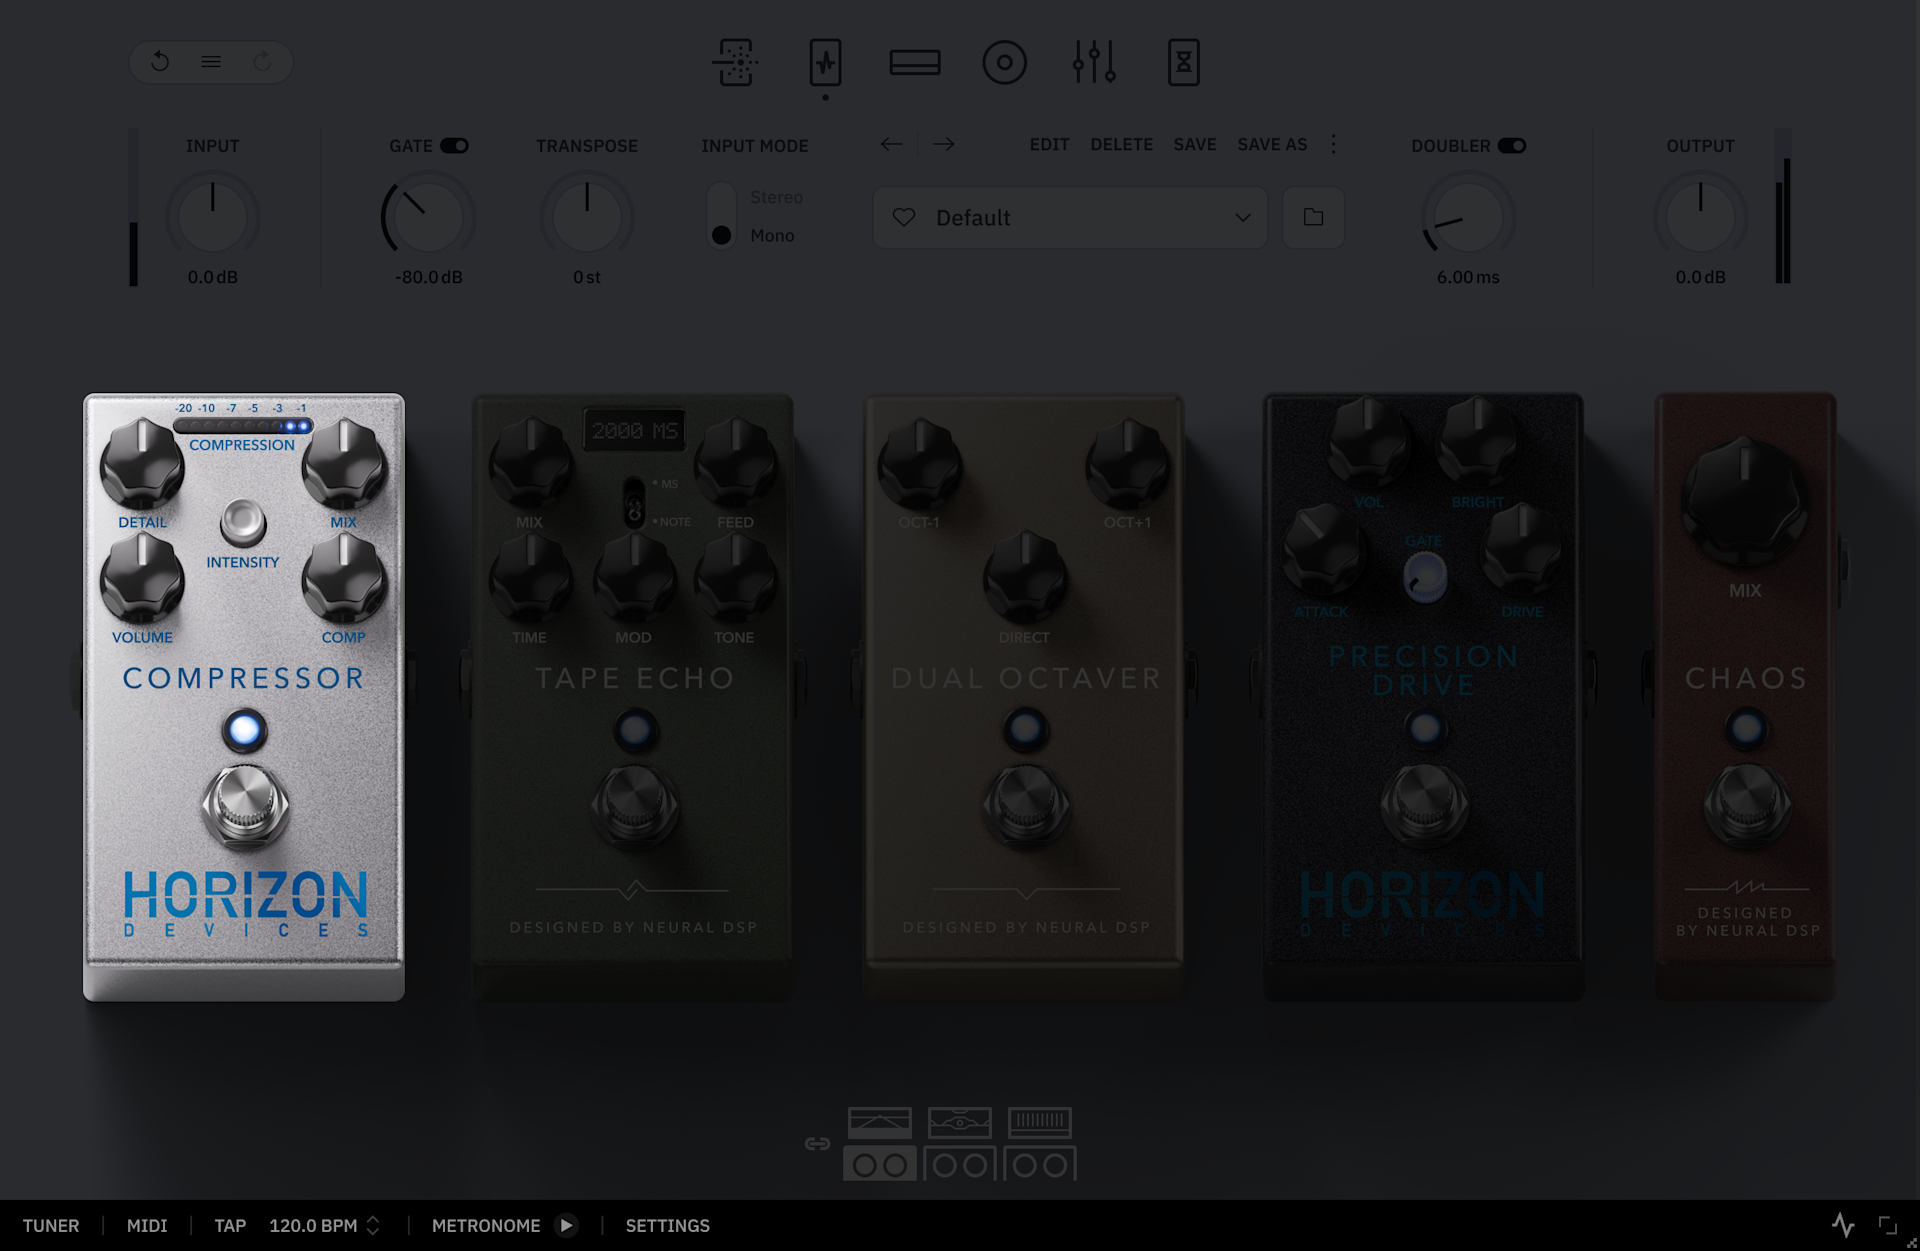This screenshot has height=1251, width=1920.
Task: Start the metronome with the play button
Action: [x=566, y=1225]
